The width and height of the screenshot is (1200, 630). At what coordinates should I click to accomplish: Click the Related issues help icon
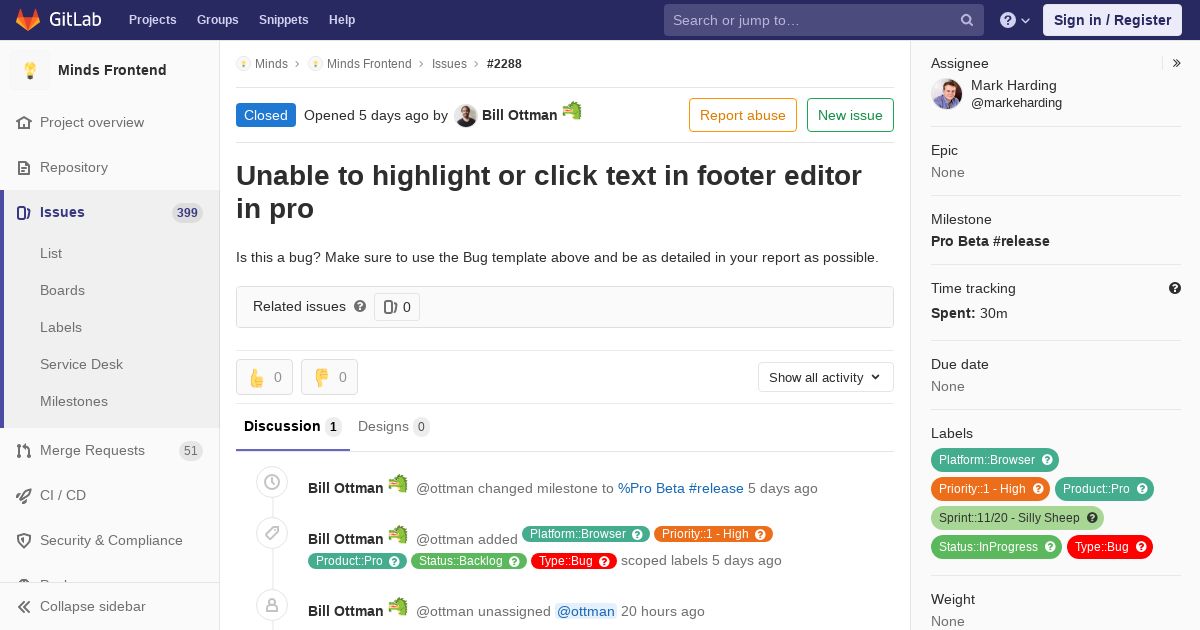(360, 306)
